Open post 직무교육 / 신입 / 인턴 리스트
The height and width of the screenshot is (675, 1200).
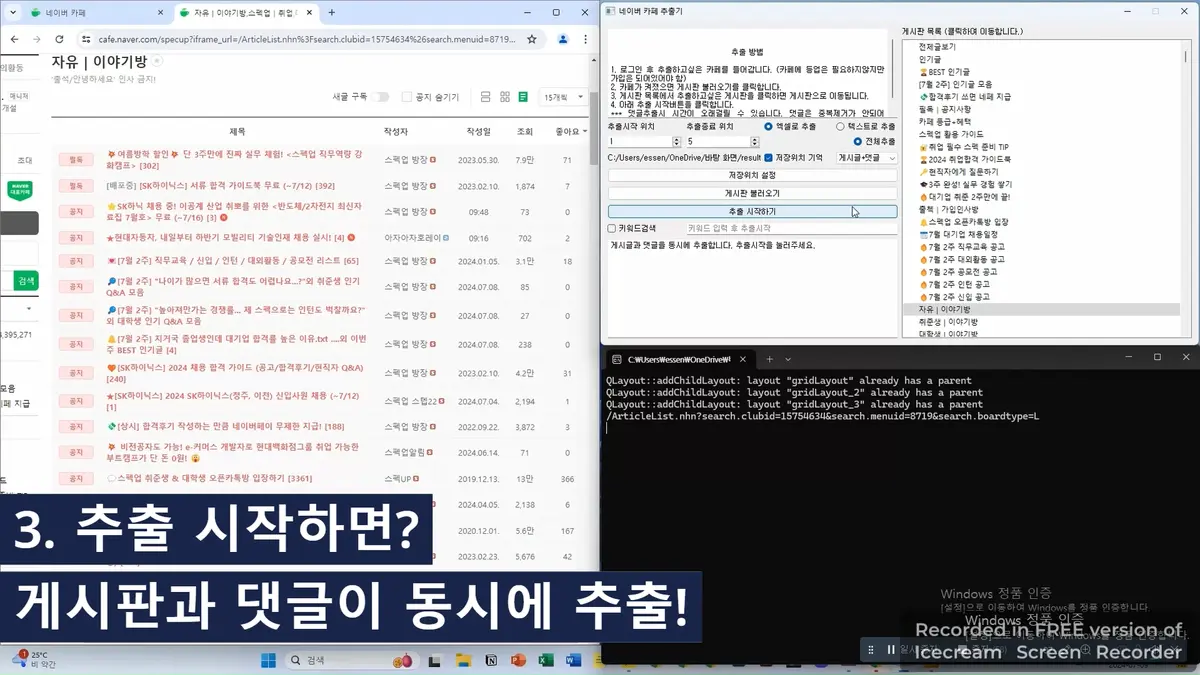(x=232, y=261)
